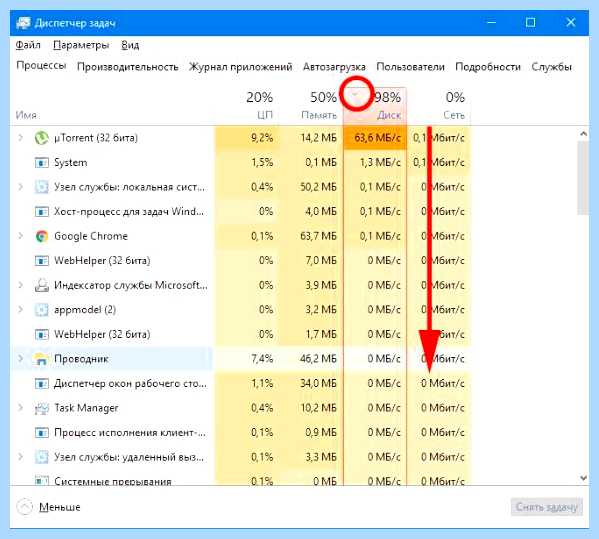Maximize the Диспетчер задач window
The height and width of the screenshot is (539, 599).
(x=531, y=23)
